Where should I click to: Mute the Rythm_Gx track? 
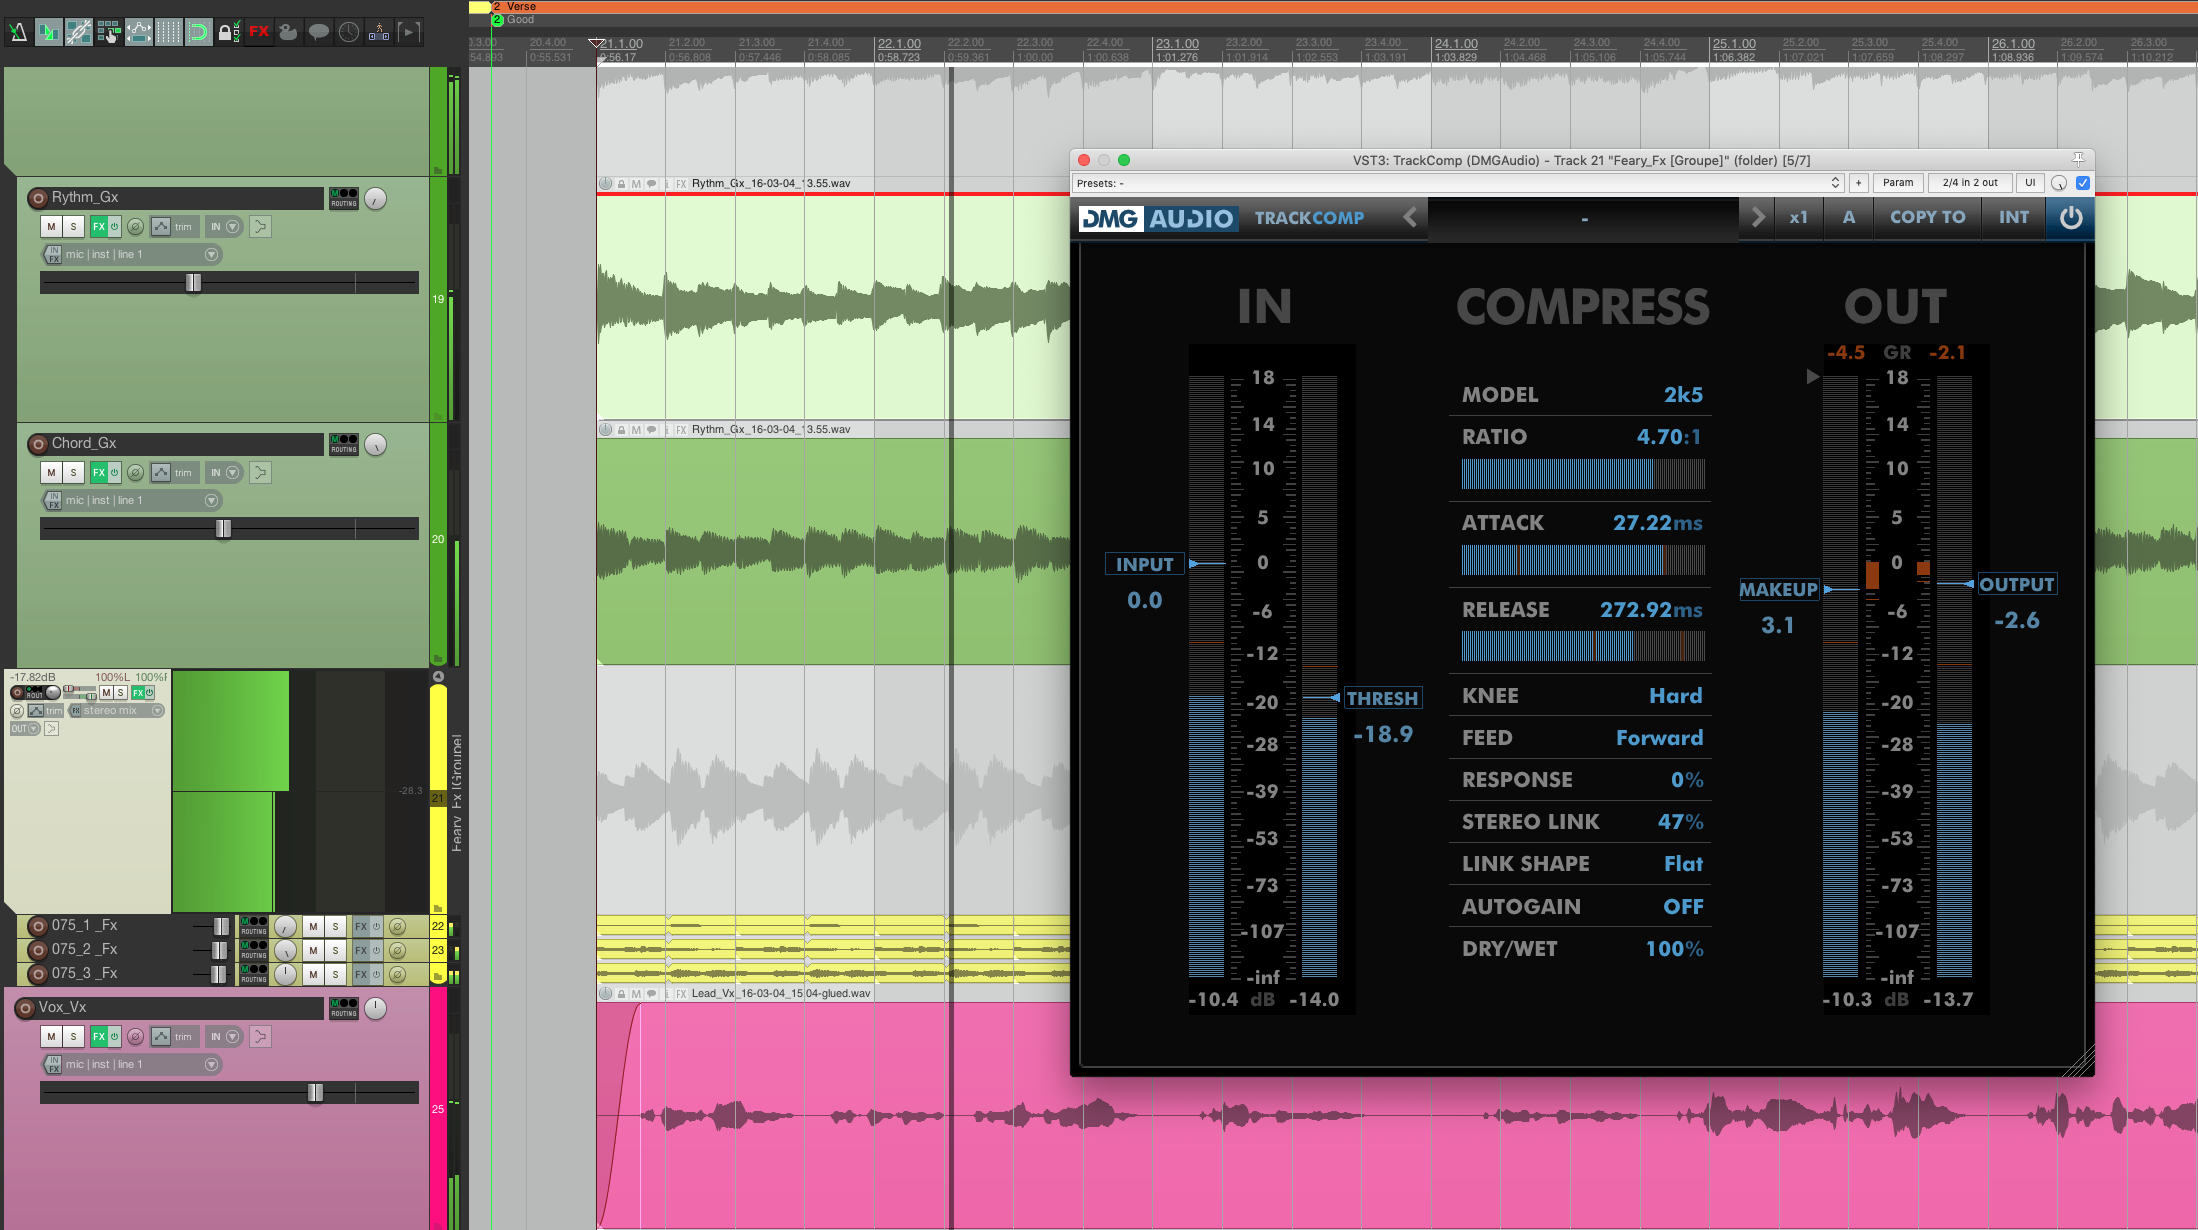pos(51,227)
